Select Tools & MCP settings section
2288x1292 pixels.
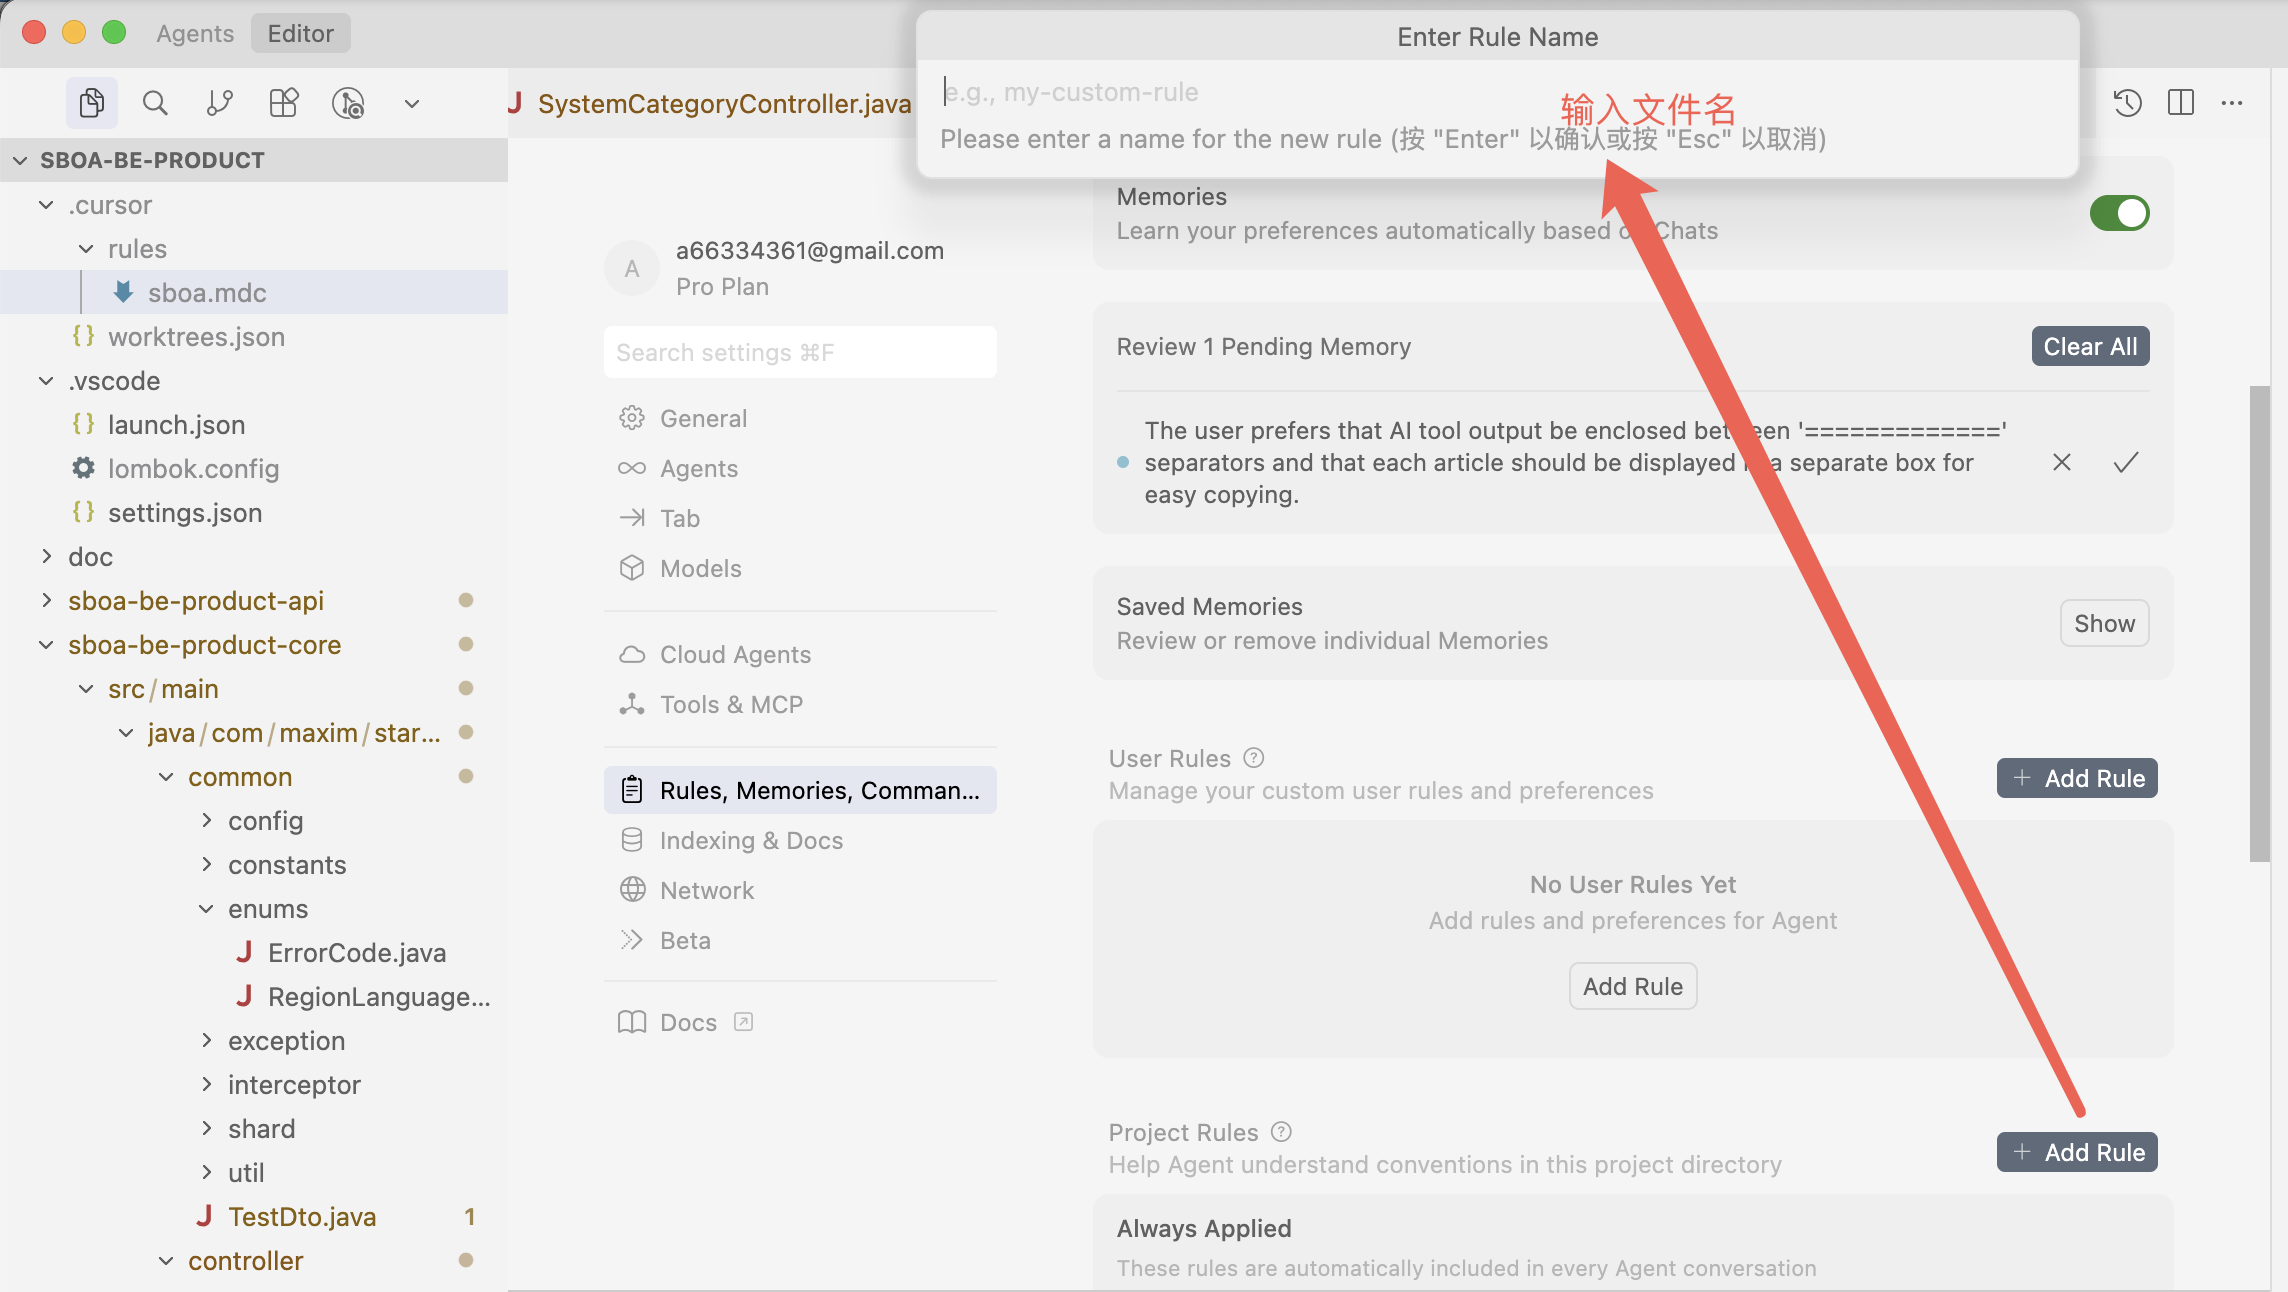[x=731, y=705]
